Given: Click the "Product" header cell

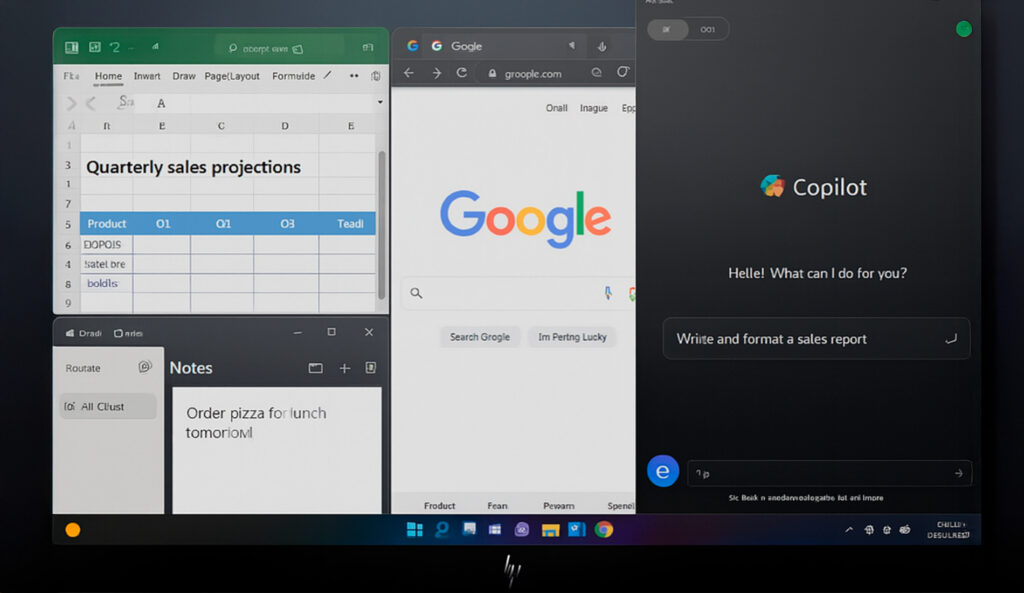Looking at the screenshot, I should tap(106, 224).
